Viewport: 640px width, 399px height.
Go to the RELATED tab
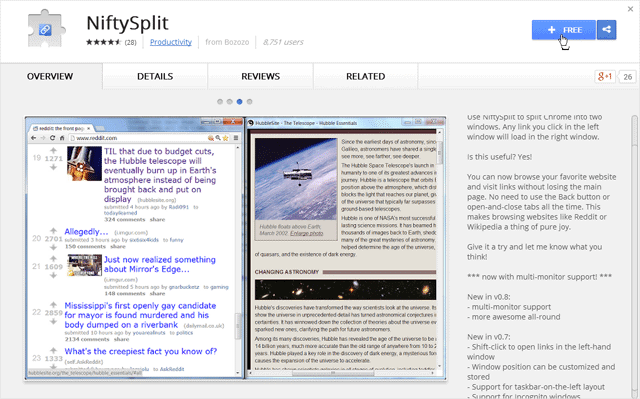pos(366,76)
